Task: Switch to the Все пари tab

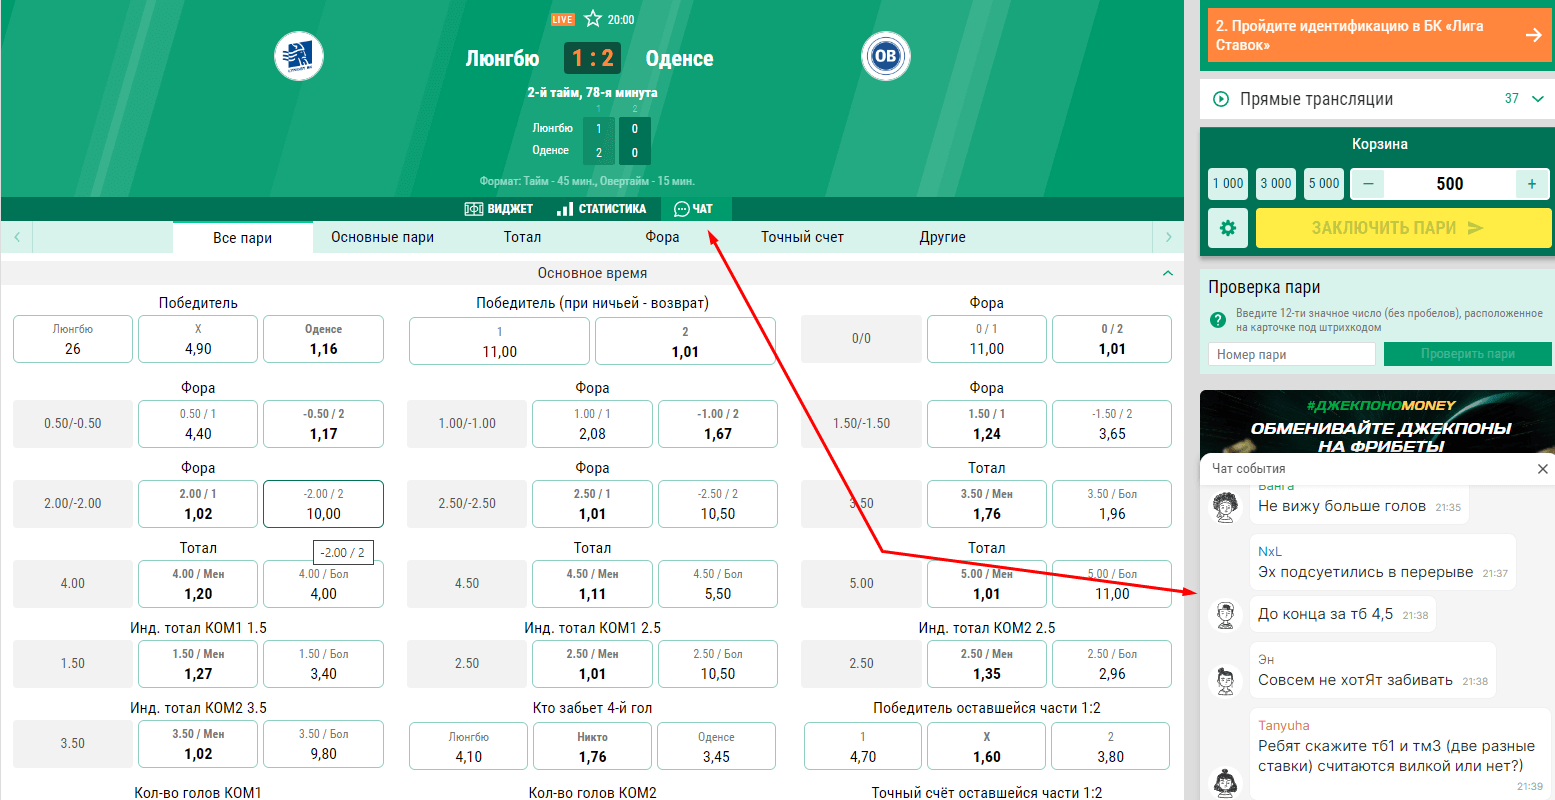Action: click(x=243, y=238)
